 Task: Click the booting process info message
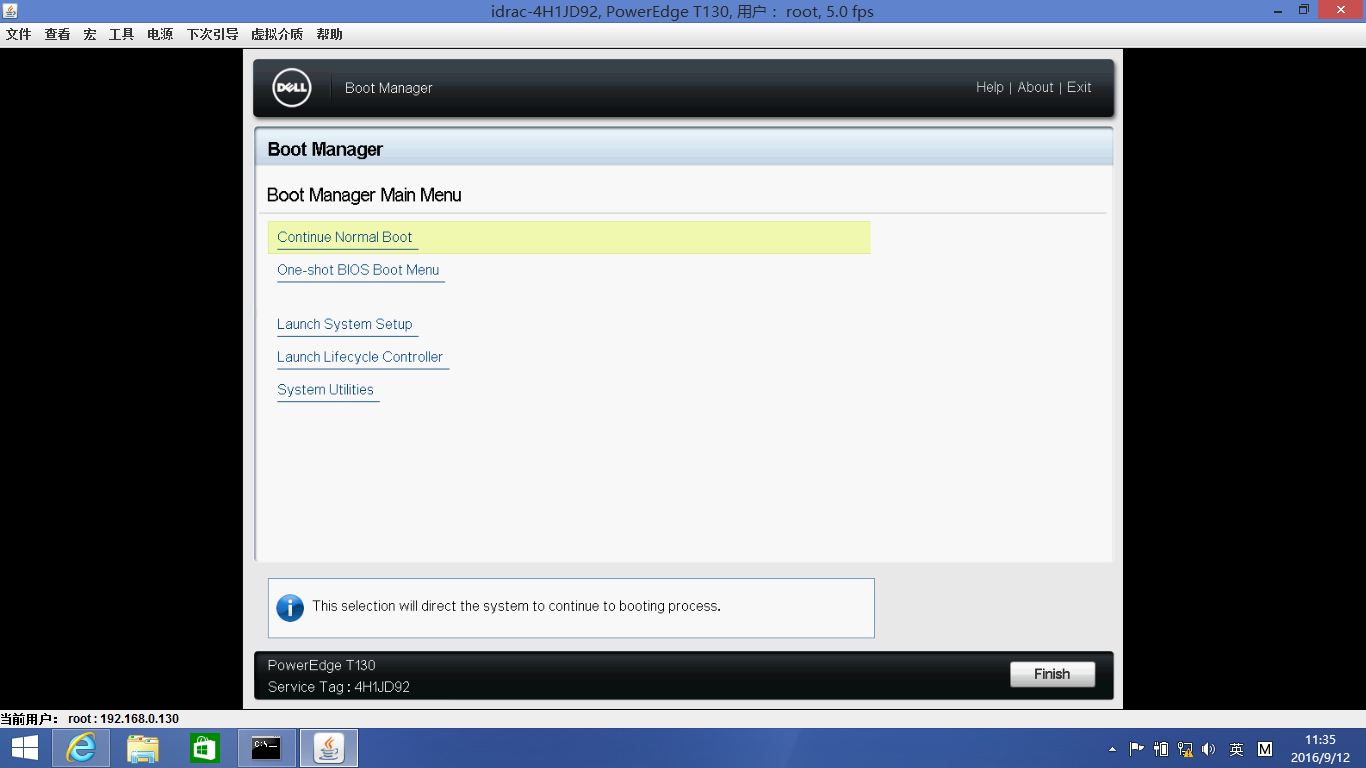[516, 606]
